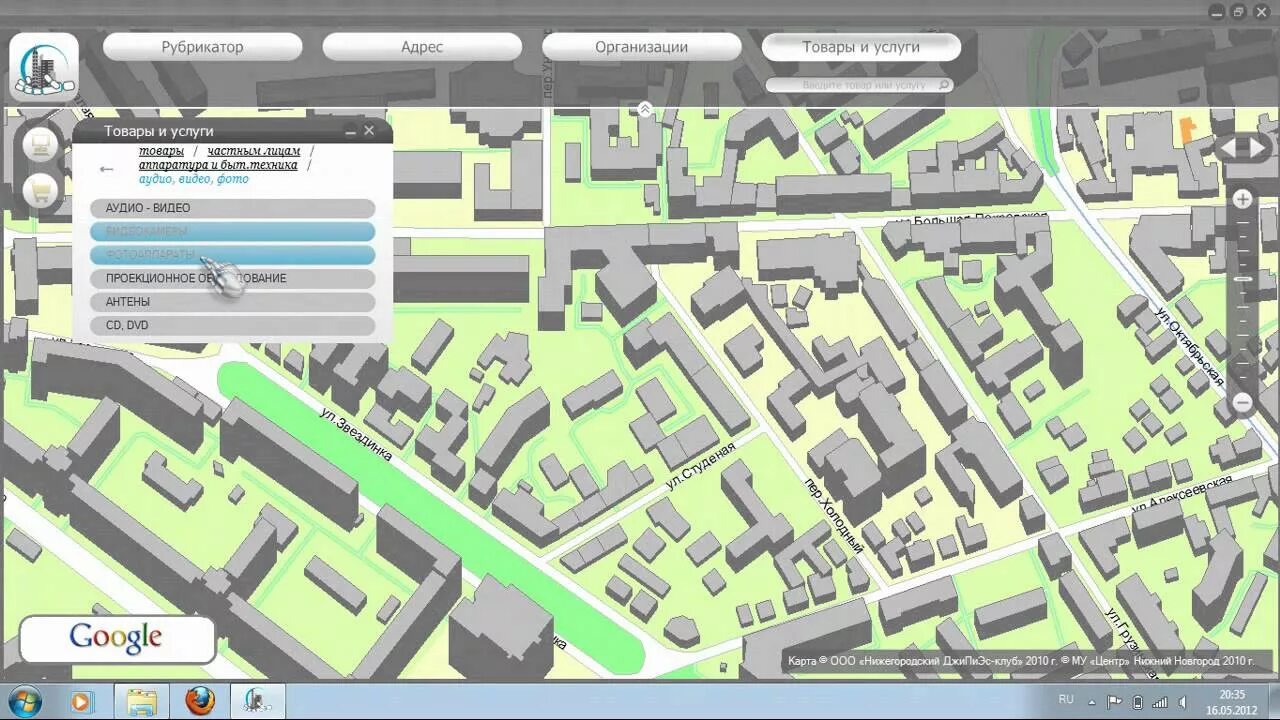Click the Google logo box

click(116, 639)
